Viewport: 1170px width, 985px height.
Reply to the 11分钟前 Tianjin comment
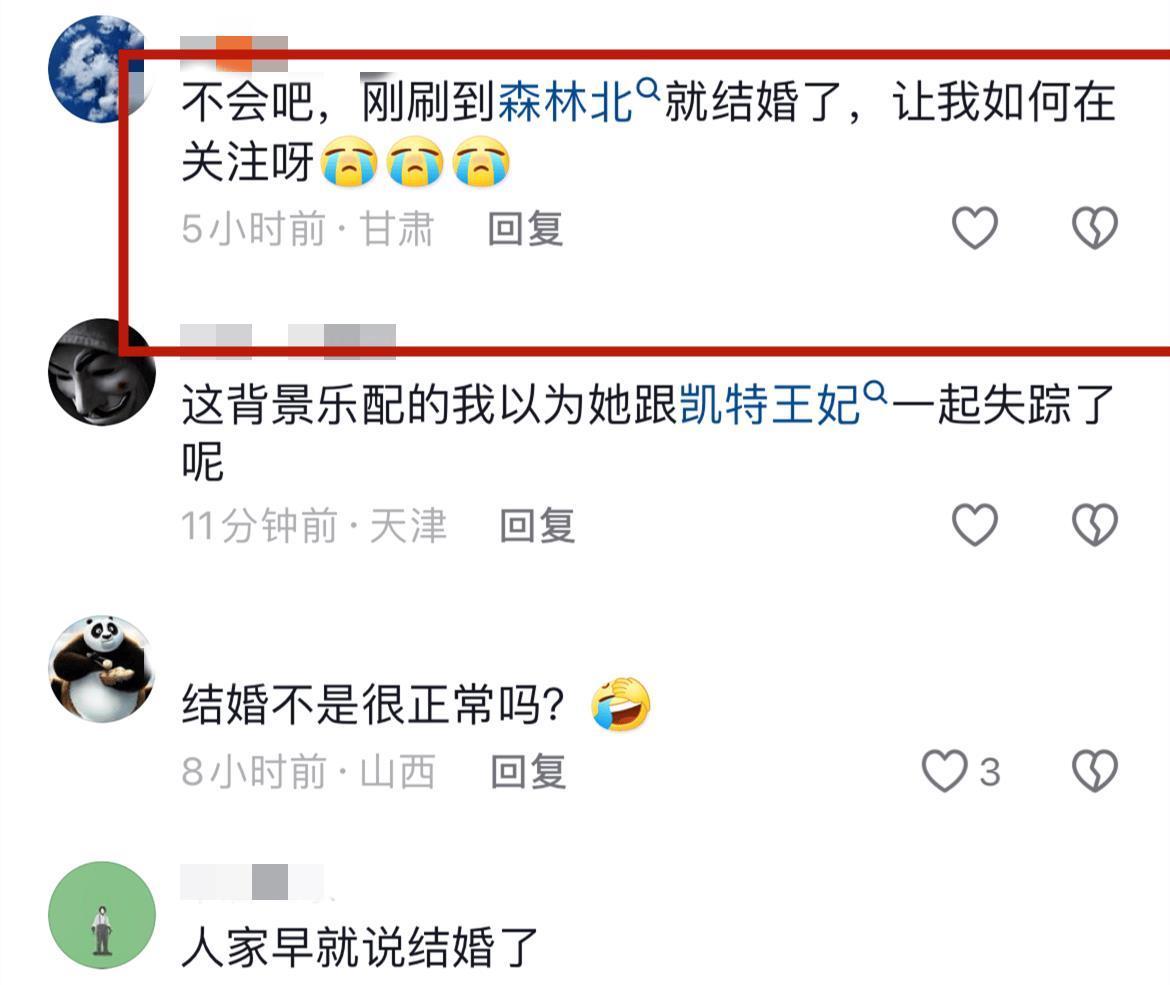(537, 525)
